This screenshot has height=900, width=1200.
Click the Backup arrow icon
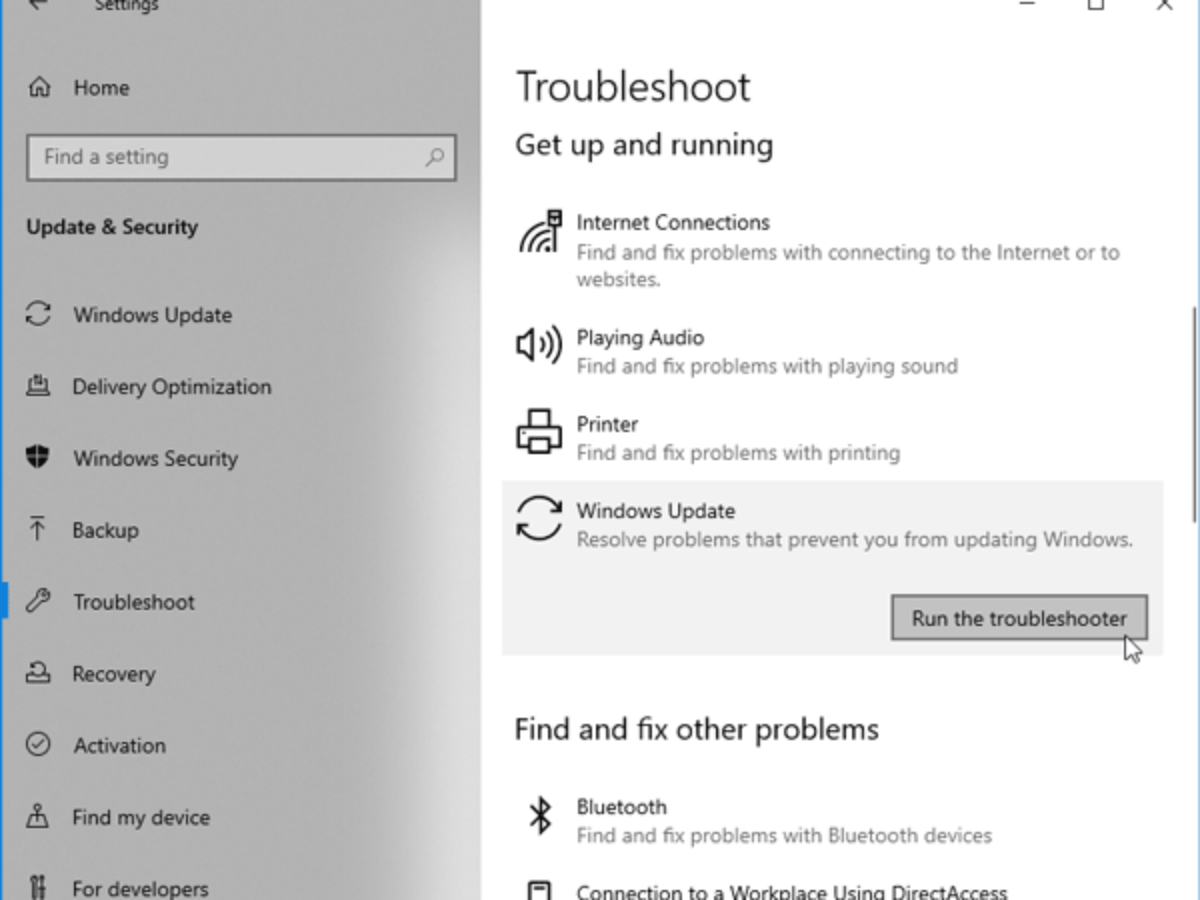pos(38,529)
